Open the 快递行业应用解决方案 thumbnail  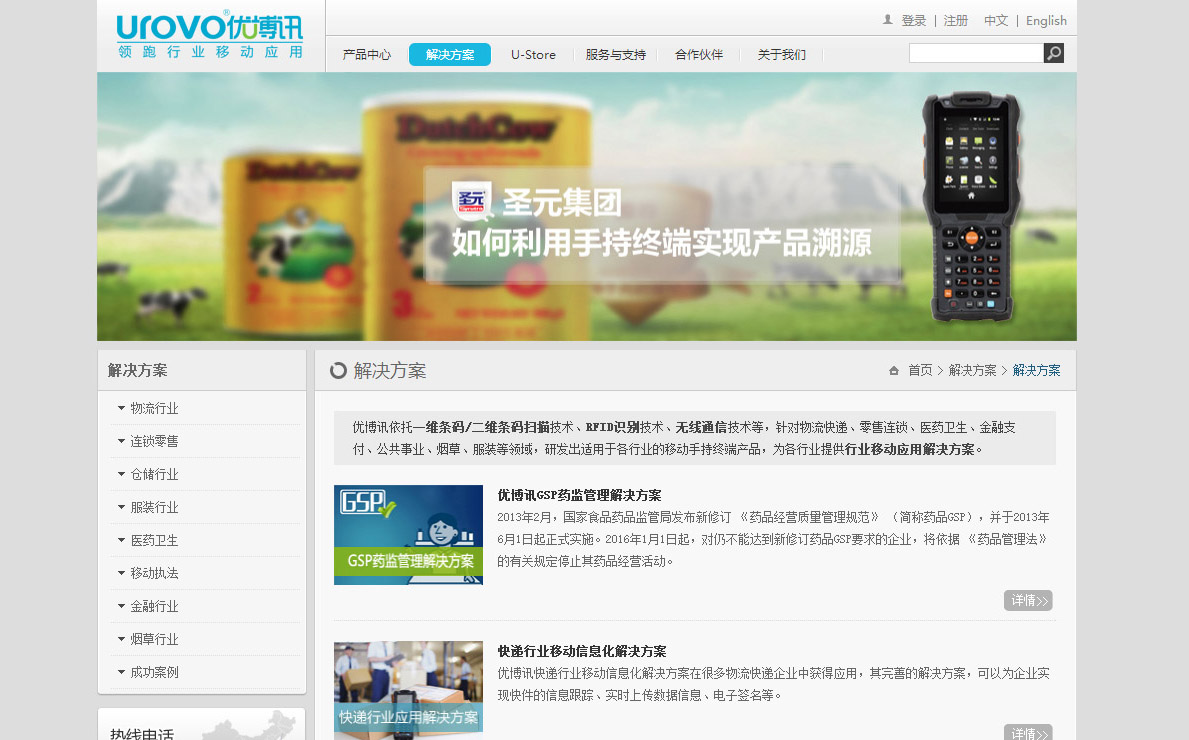[x=408, y=690]
